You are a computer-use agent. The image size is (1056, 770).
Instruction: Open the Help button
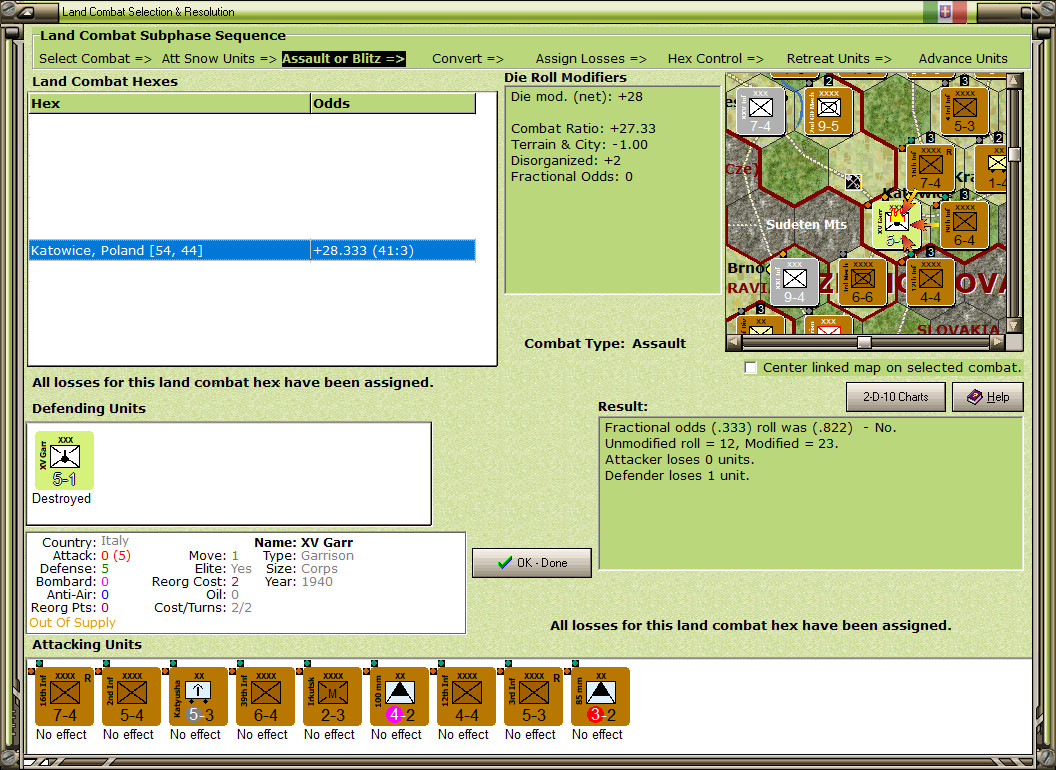coord(988,397)
